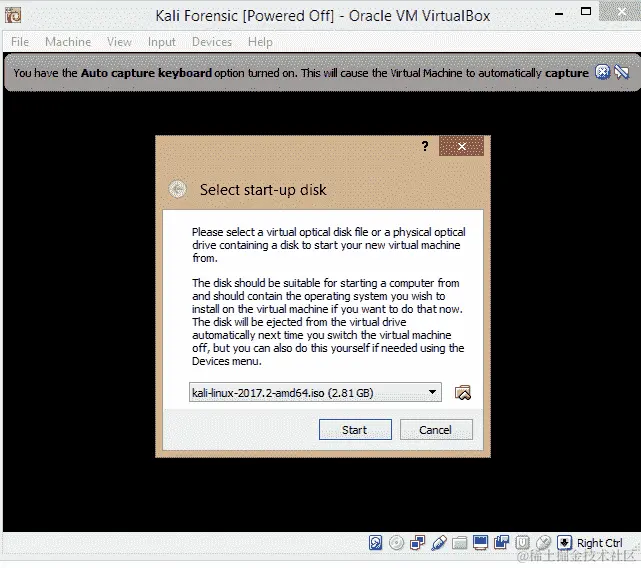Click the Cancel button
641x568 pixels.
(x=436, y=429)
